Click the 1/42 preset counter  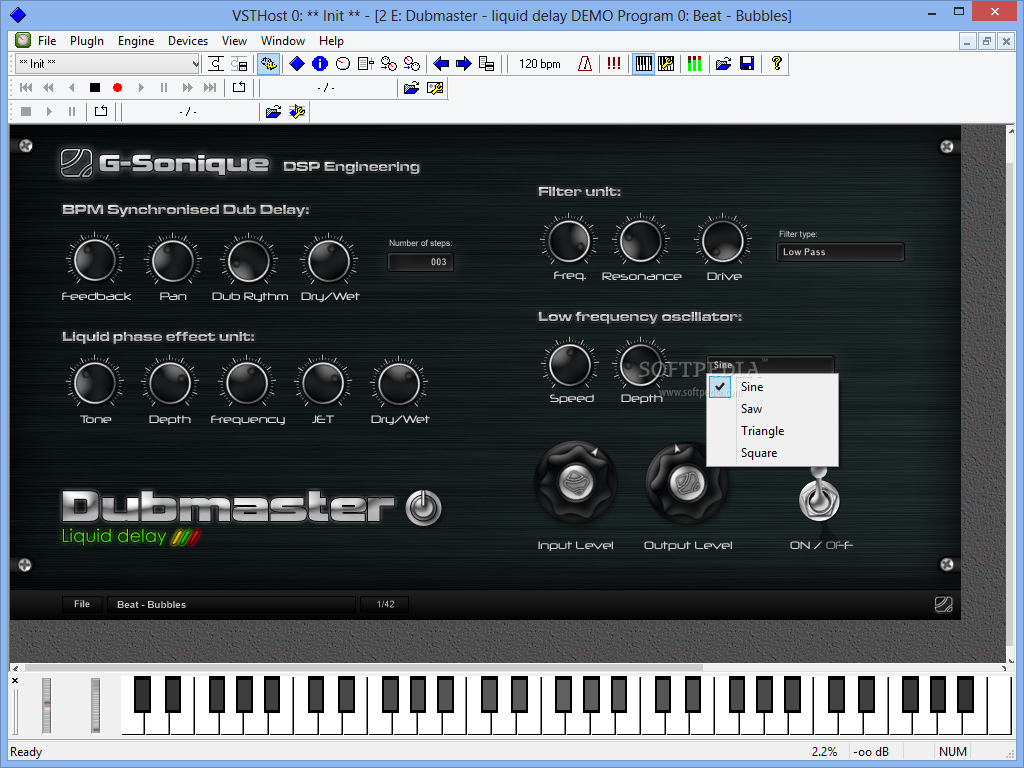[x=385, y=605]
